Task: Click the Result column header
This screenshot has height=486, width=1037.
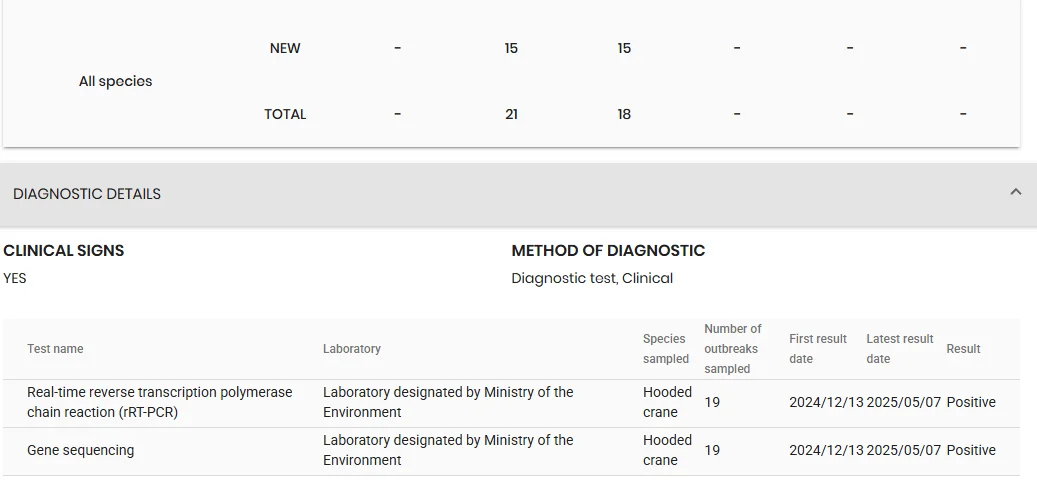Action: (963, 348)
